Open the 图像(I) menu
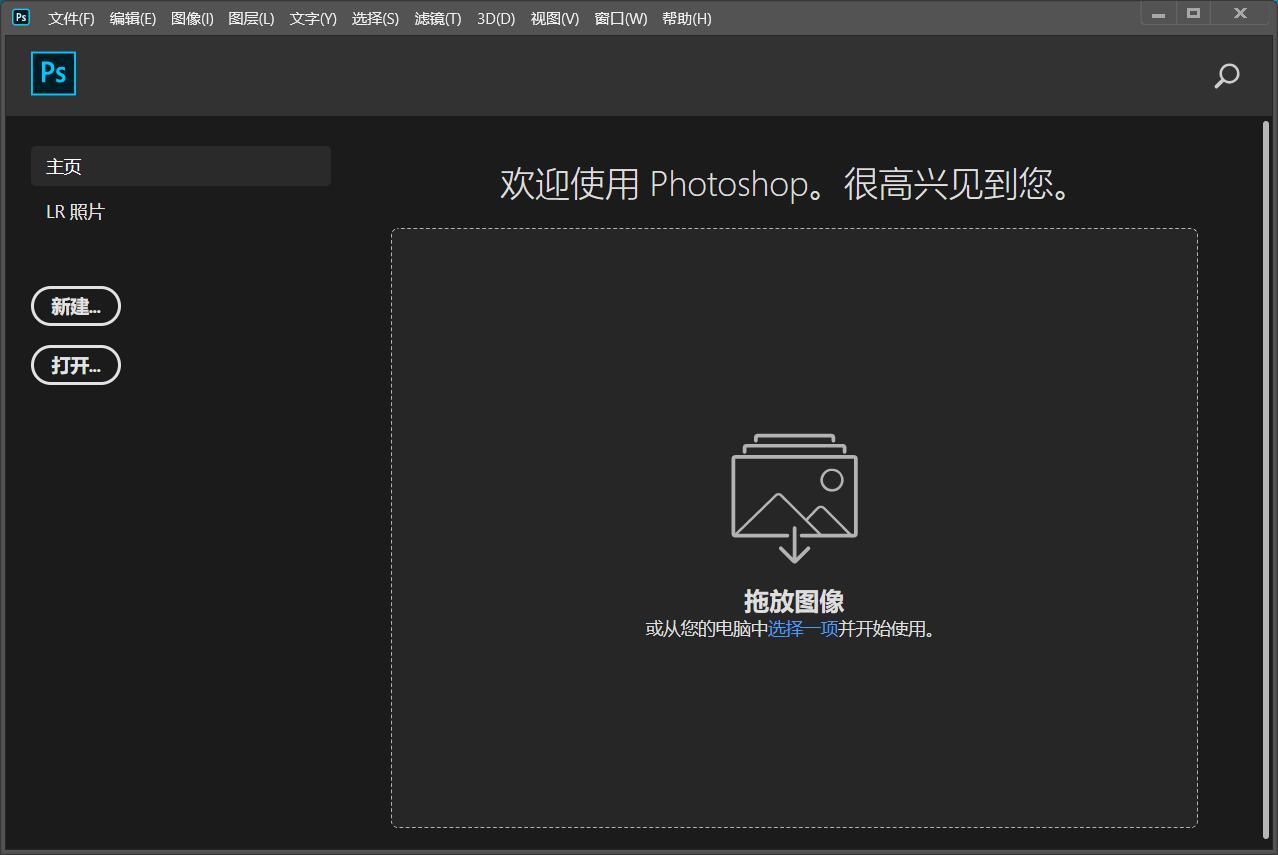Viewport: 1278px width, 855px height. pos(192,19)
